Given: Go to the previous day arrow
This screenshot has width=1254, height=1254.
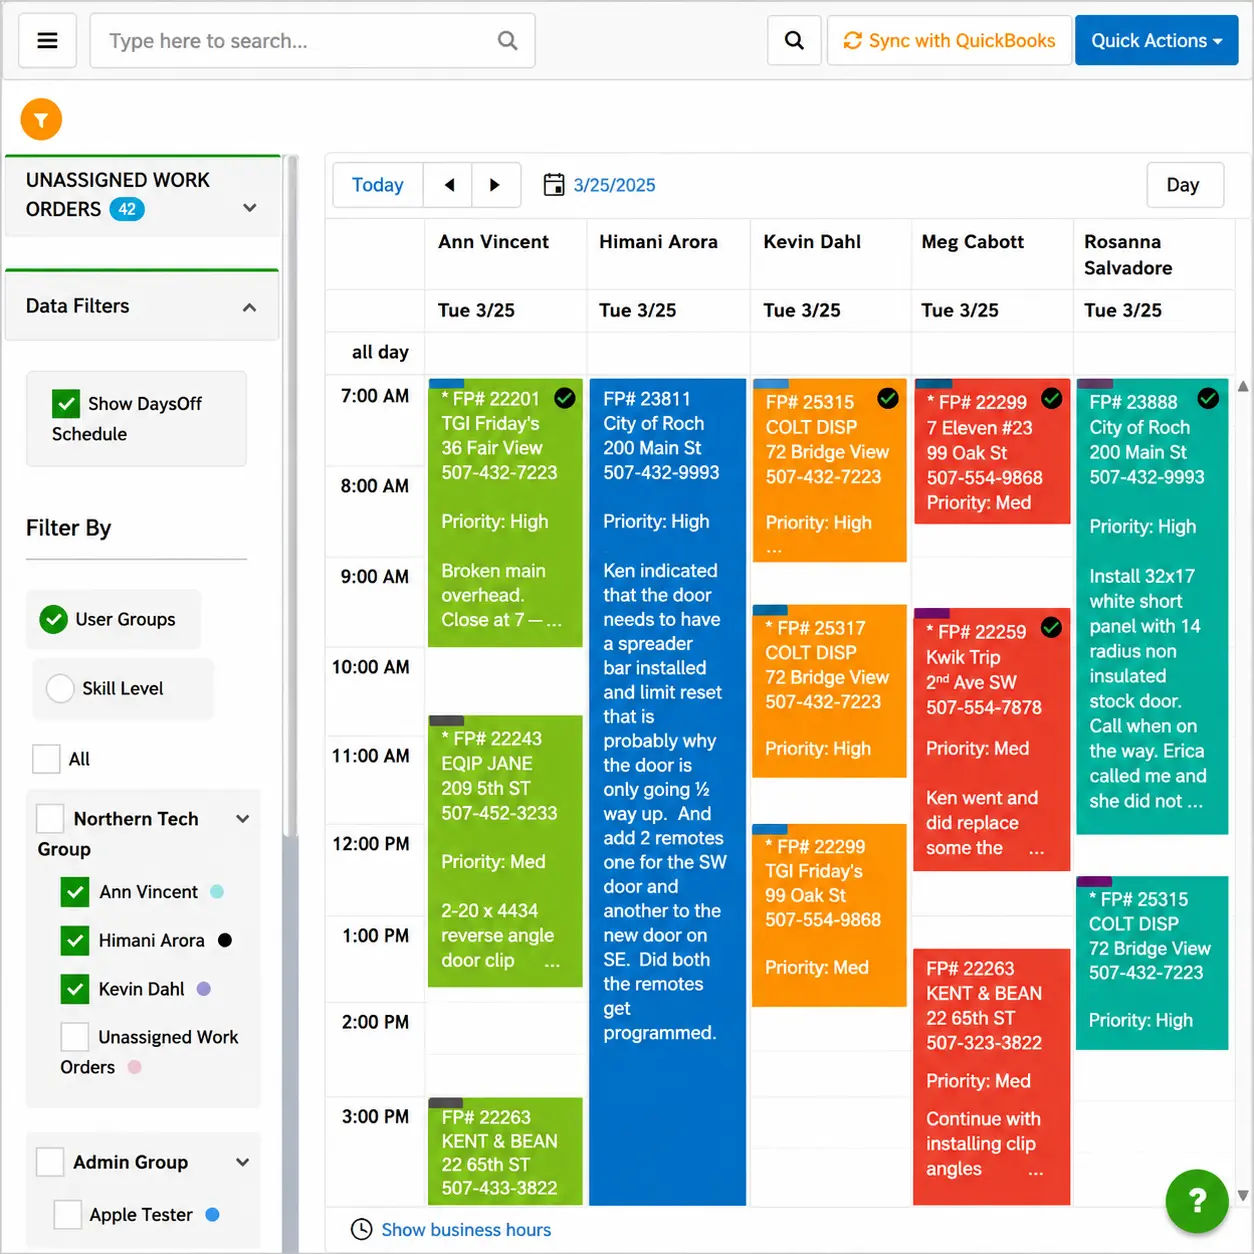Looking at the screenshot, I should [449, 185].
